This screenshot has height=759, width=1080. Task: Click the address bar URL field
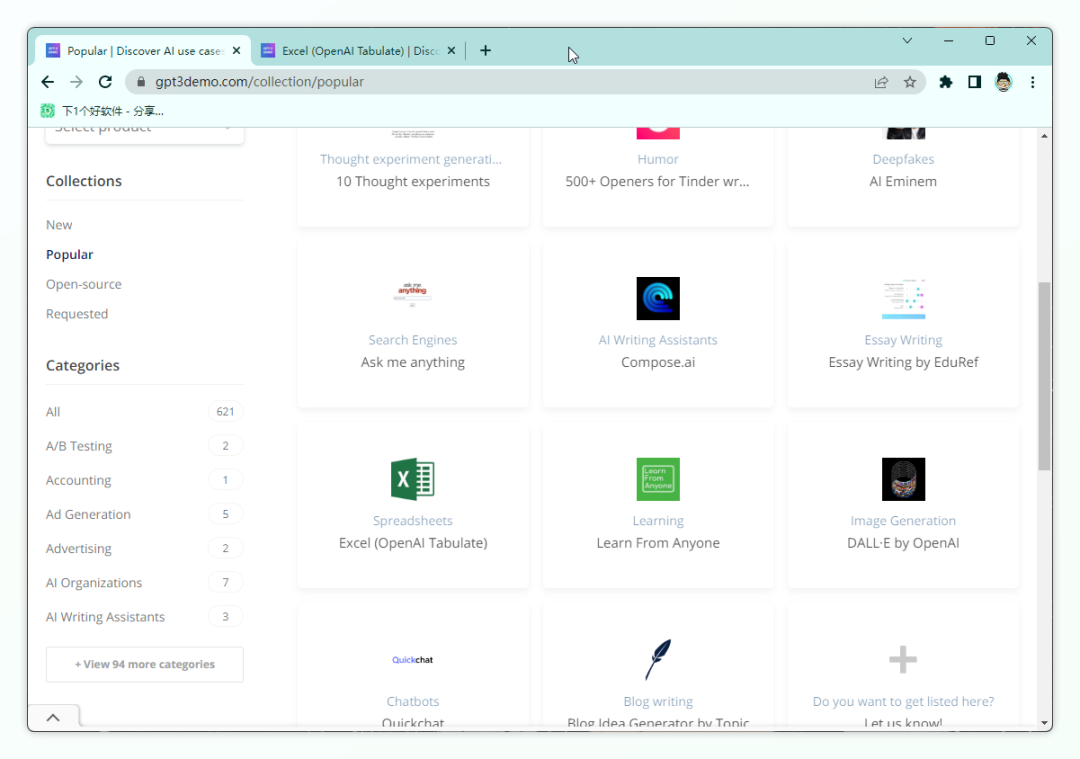coord(500,82)
